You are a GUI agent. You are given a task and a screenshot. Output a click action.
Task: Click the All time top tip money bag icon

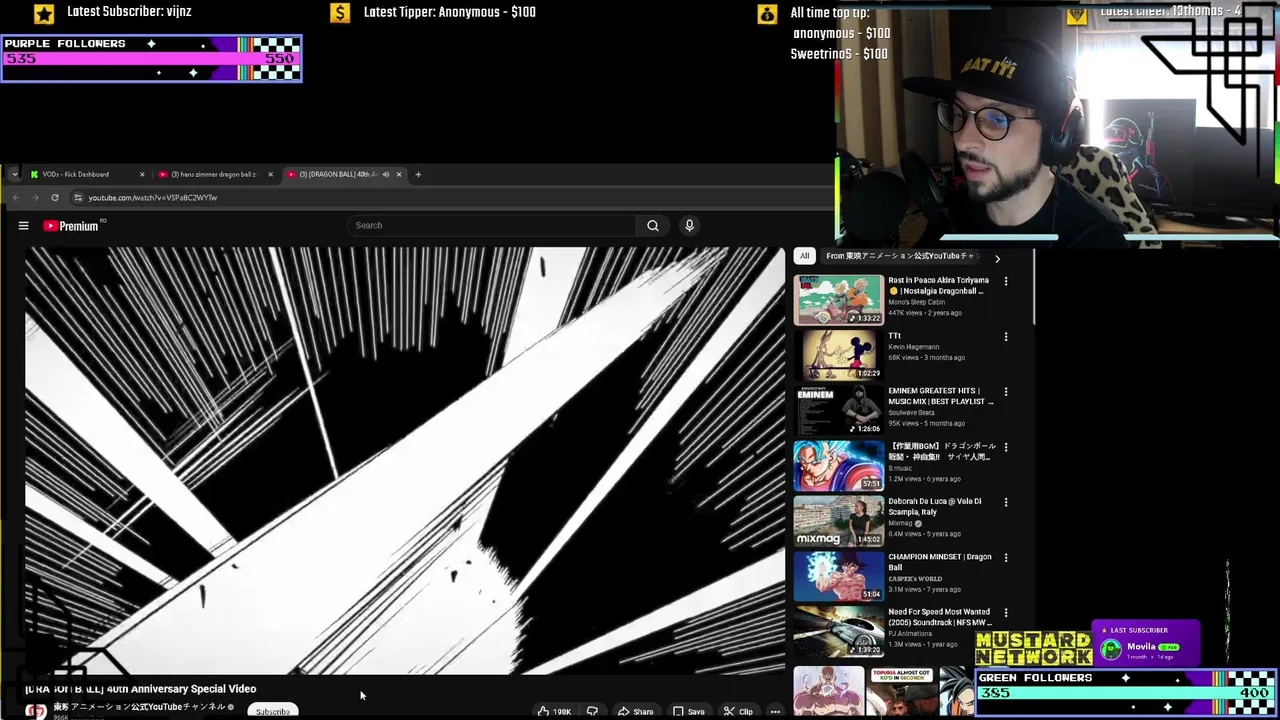pos(767,13)
